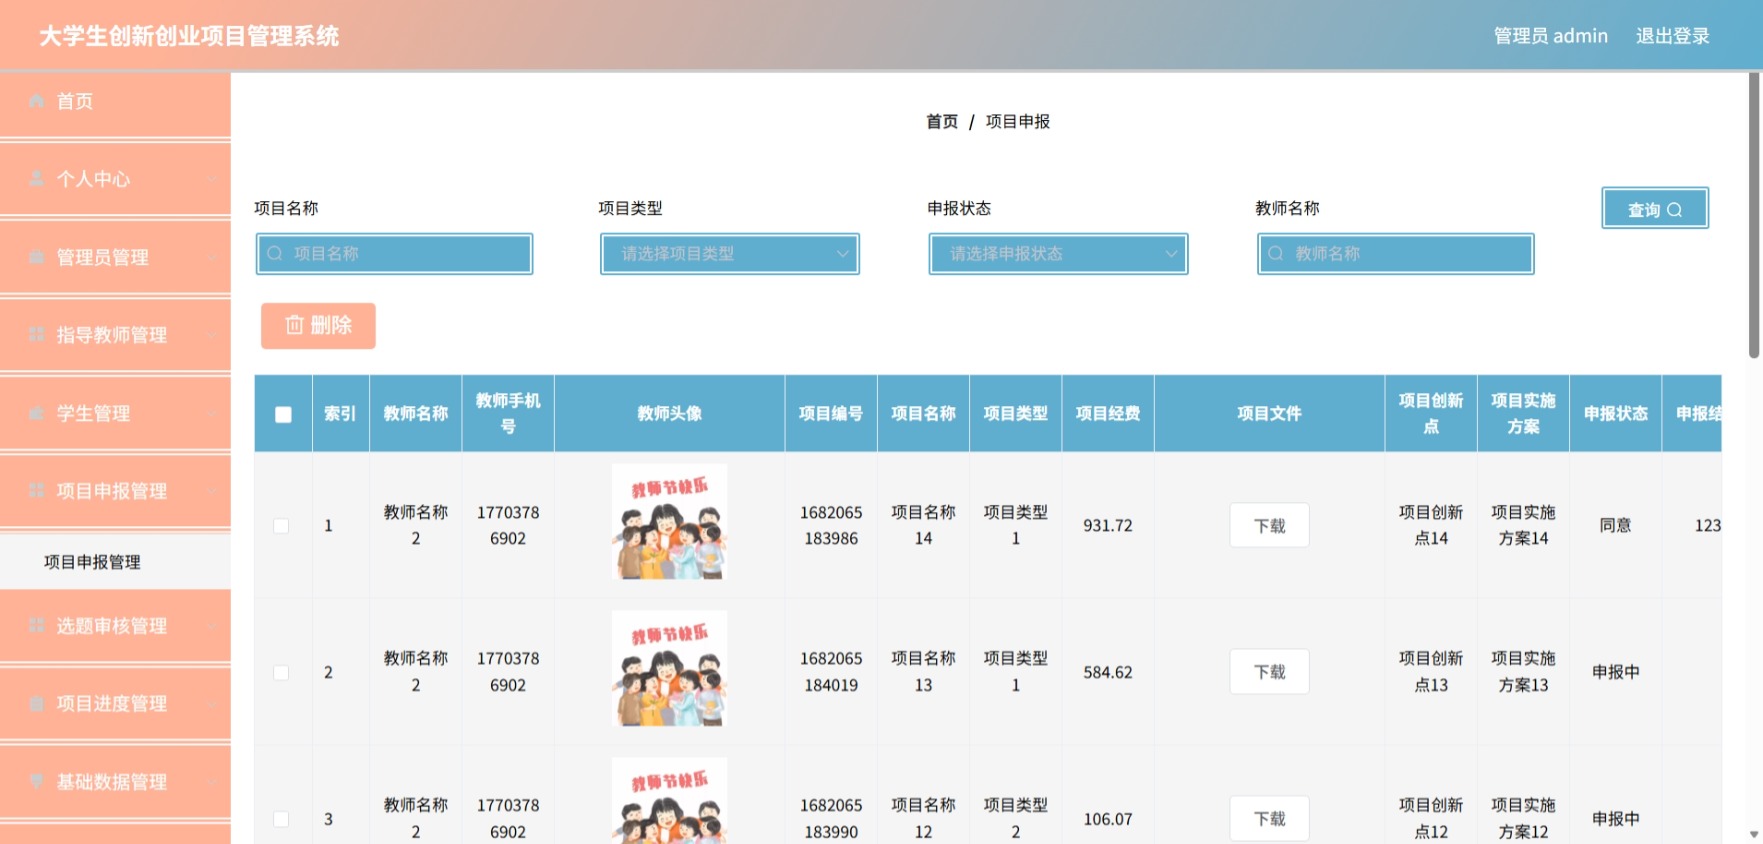Expand the 指导教师管理 menu chevron
This screenshot has height=844, width=1763.
pos(212,335)
